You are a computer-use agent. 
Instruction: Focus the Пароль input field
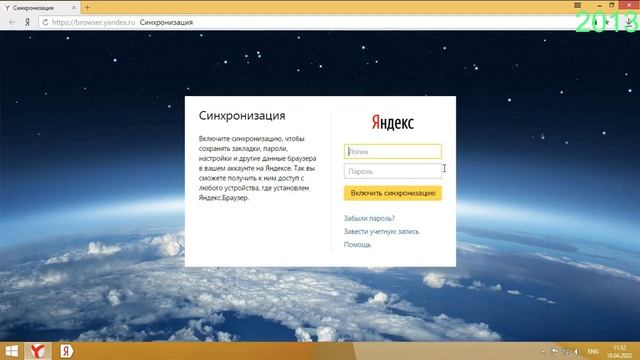point(393,171)
